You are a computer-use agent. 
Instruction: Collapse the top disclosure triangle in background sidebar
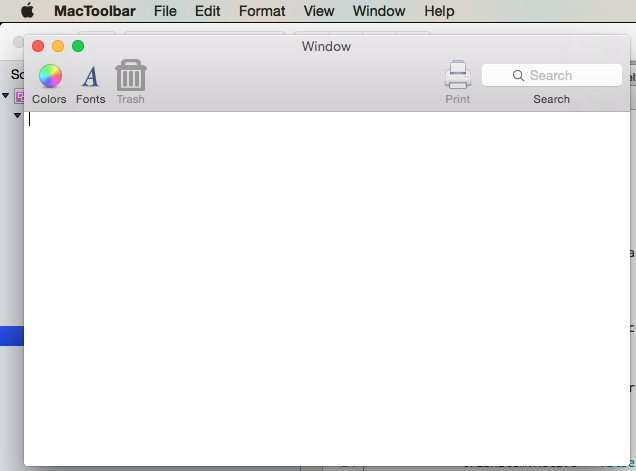coord(6,96)
